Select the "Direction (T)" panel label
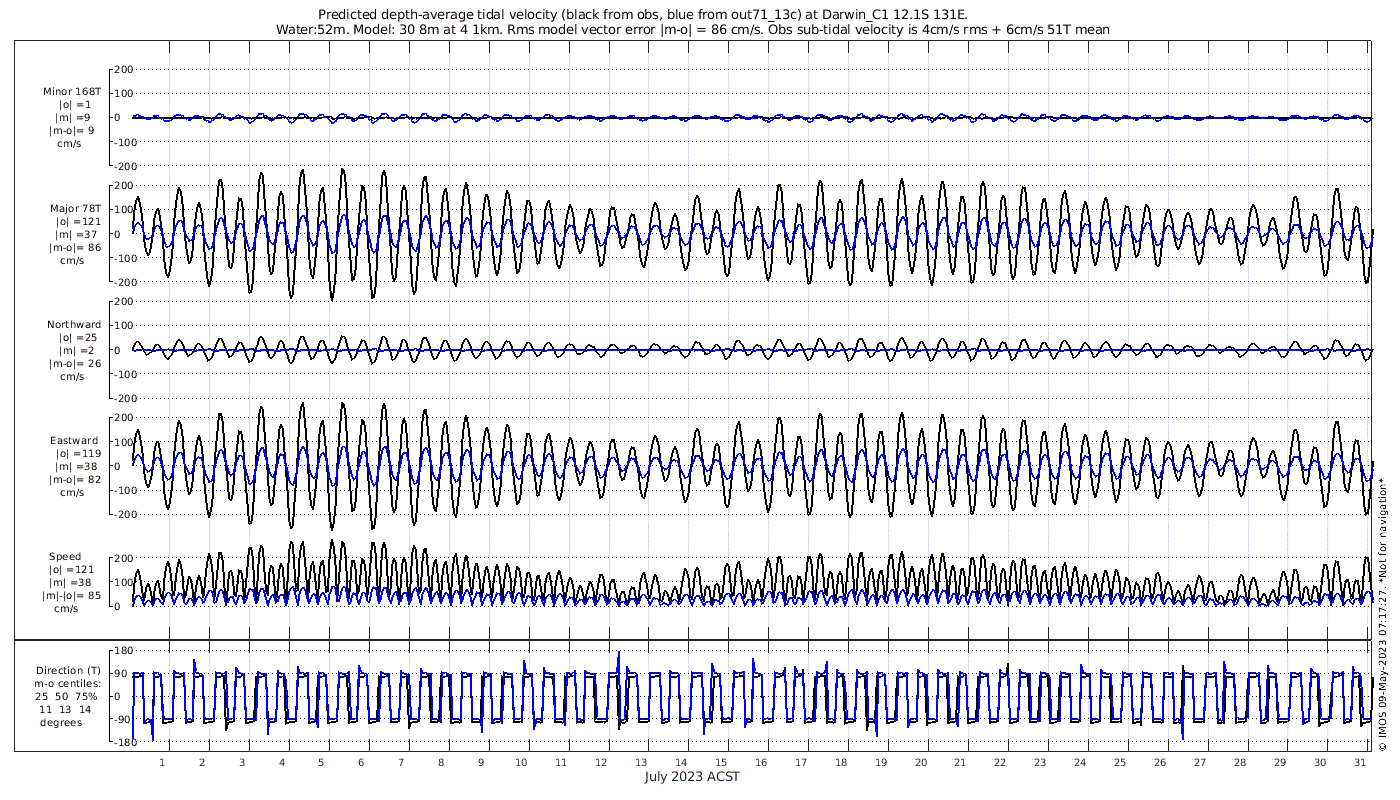Screen dimensions: 1400x800 click(68, 671)
